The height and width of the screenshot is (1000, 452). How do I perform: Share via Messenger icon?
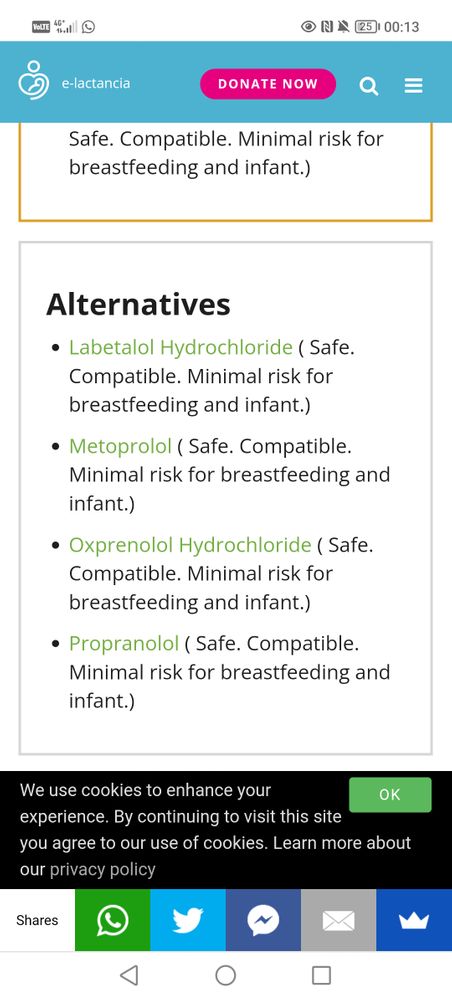[263, 920]
